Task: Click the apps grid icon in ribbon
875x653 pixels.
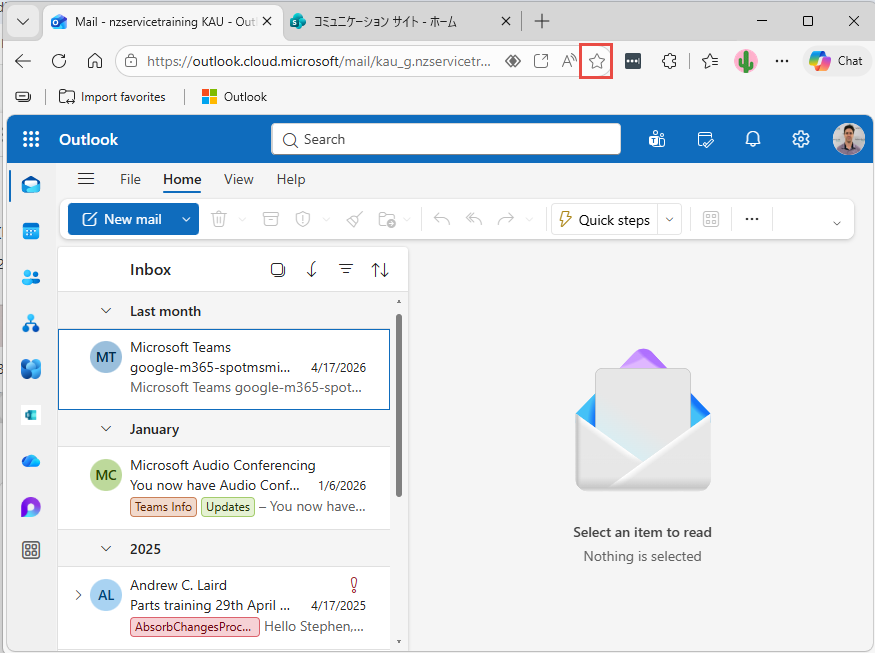Action: [x=711, y=219]
